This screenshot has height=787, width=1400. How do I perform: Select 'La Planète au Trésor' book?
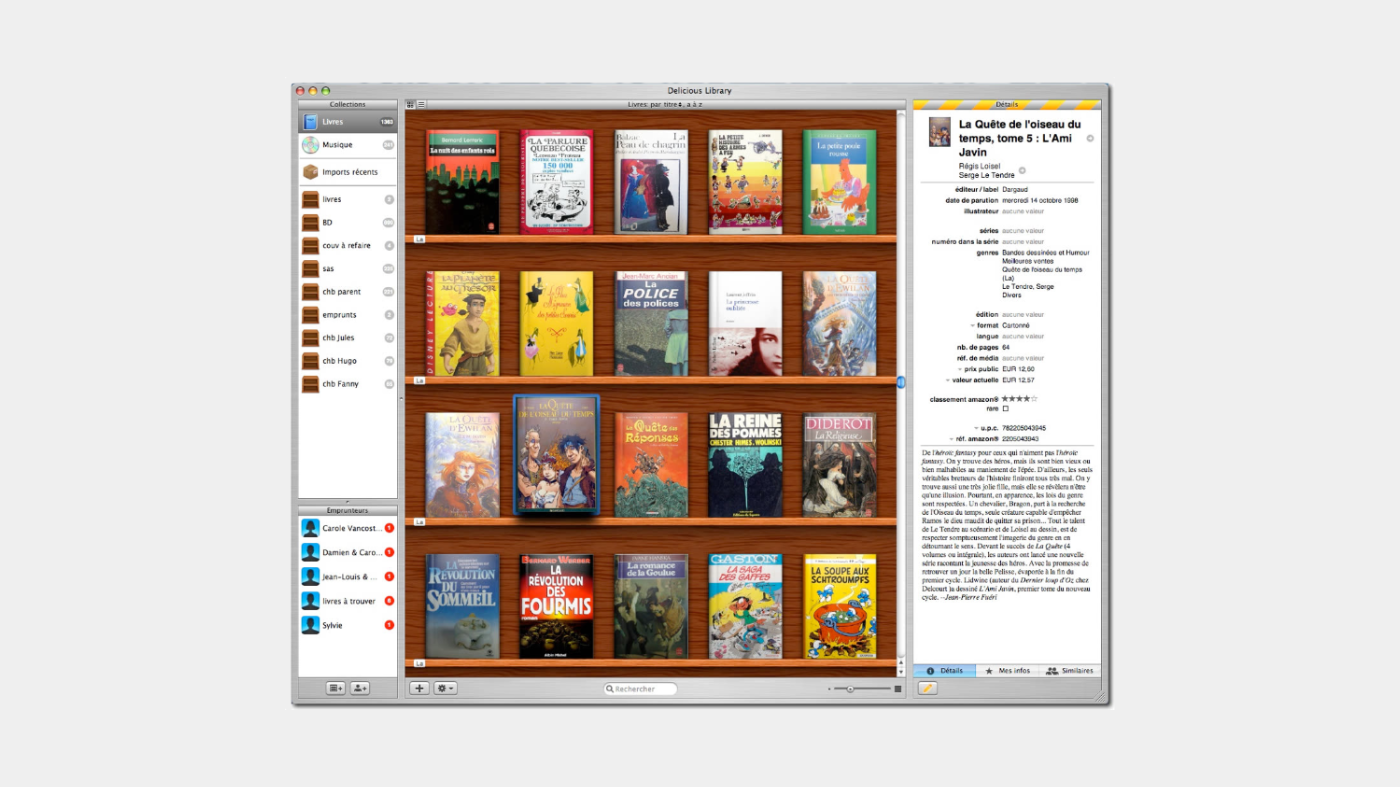point(461,323)
